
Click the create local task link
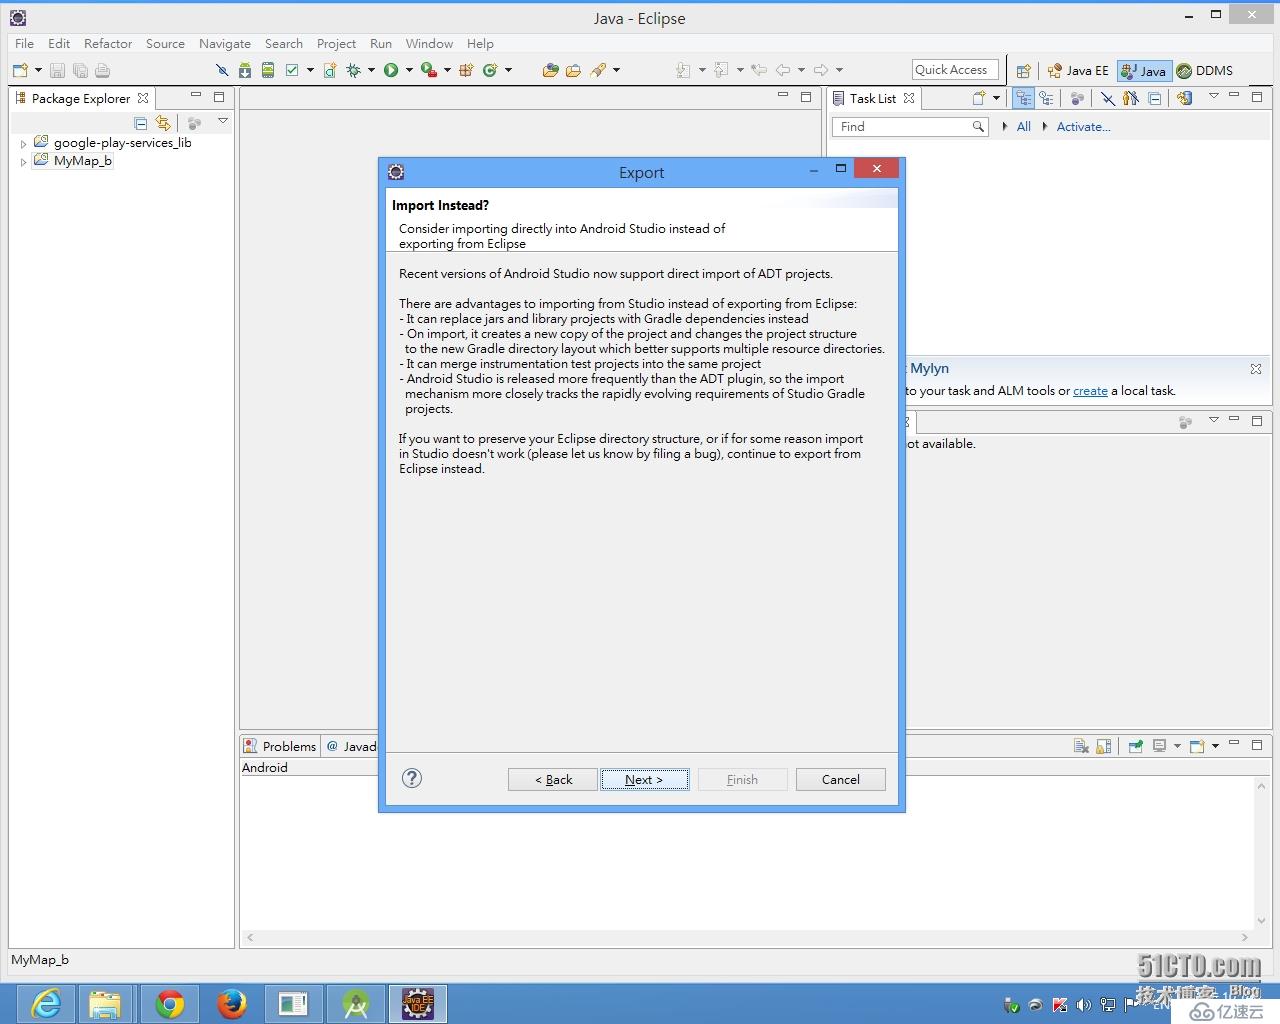1090,391
